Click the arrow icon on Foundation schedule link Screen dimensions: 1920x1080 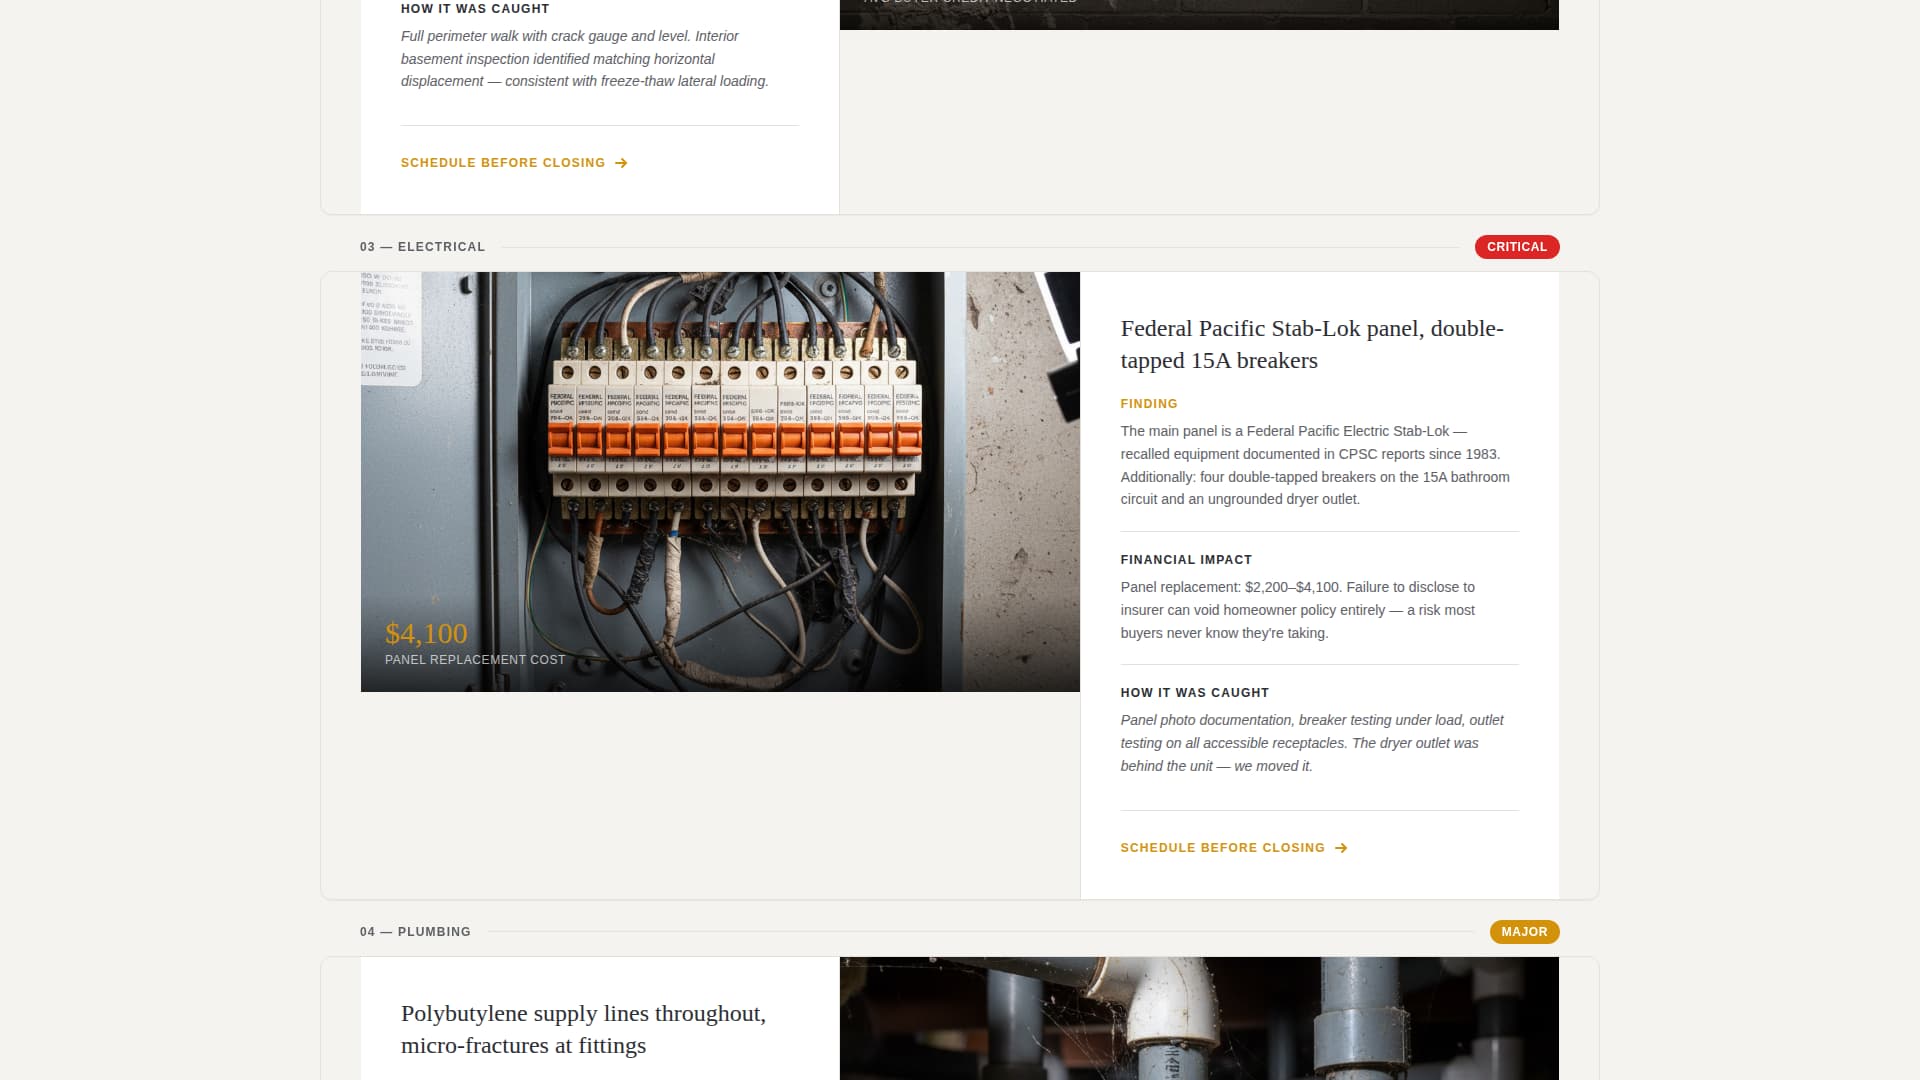click(x=621, y=162)
